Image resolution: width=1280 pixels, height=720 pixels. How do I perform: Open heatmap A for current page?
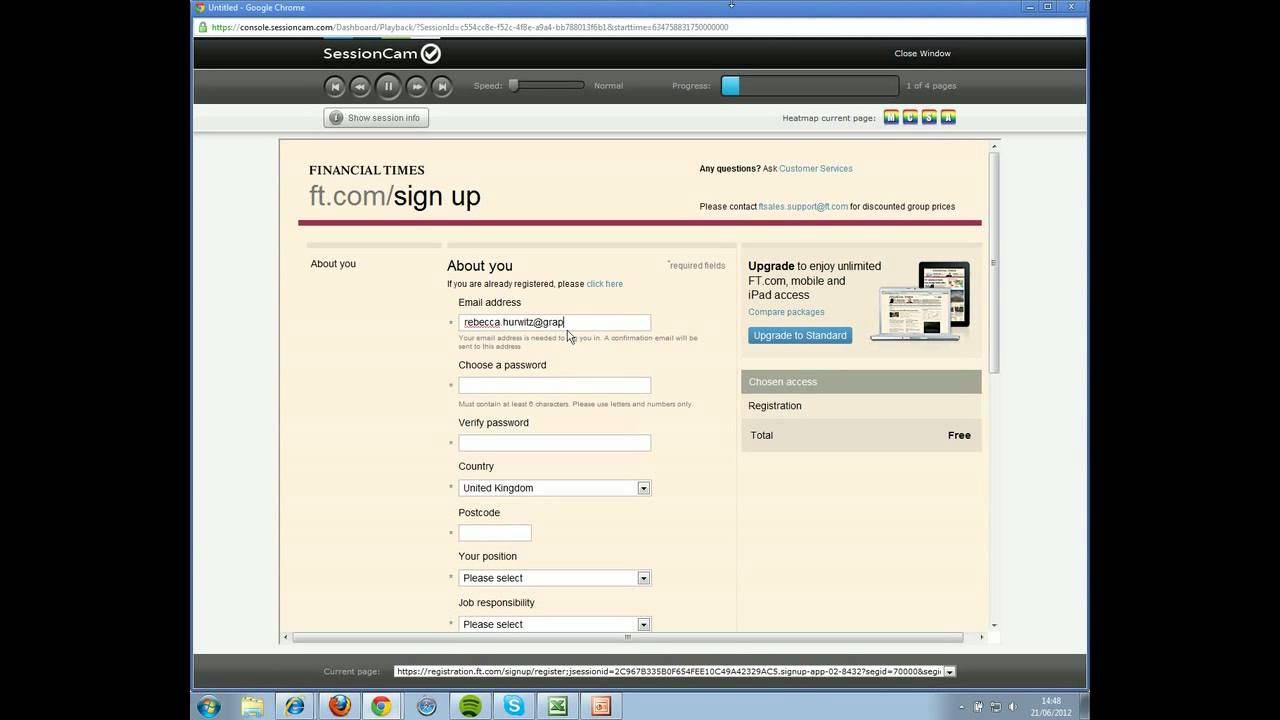[948, 118]
